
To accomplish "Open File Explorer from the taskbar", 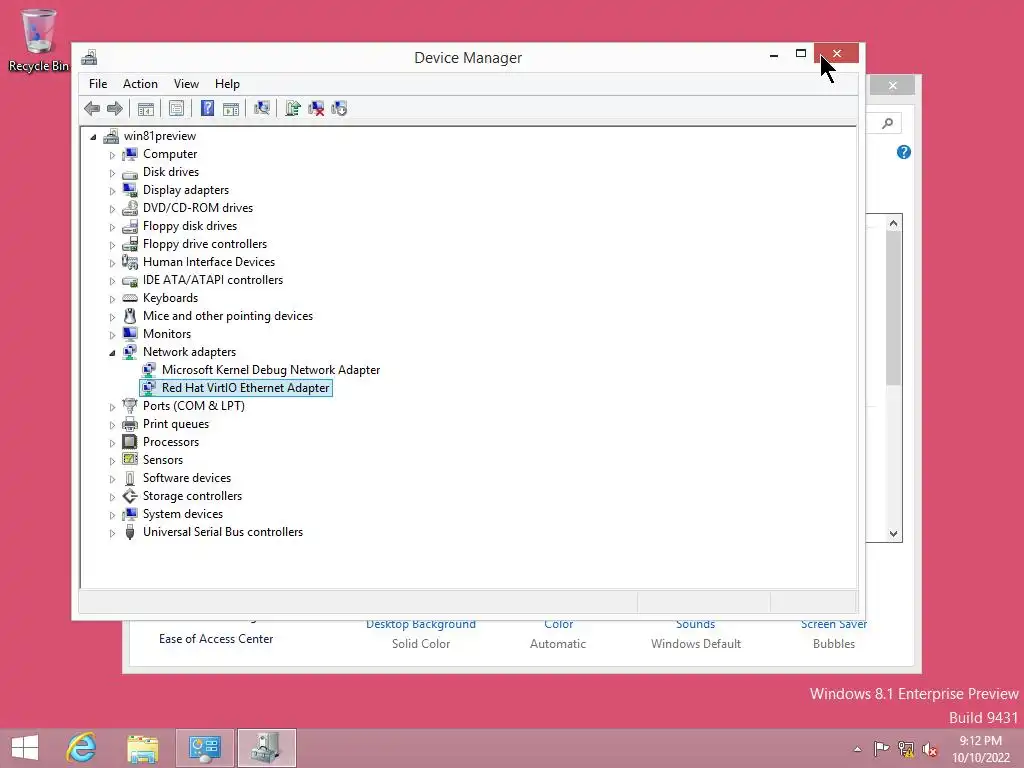I will pyautogui.click(x=143, y=749).
